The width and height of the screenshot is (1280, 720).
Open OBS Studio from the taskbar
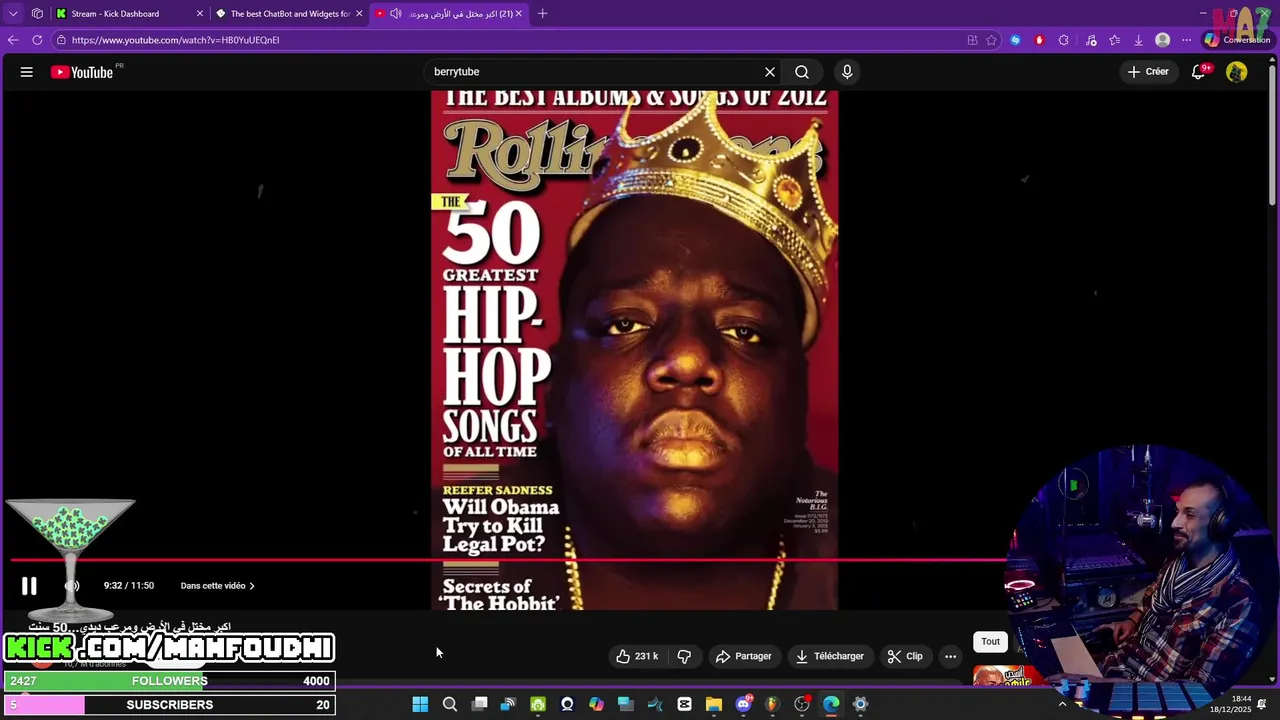pyautogui.click(x=802, y=704)
